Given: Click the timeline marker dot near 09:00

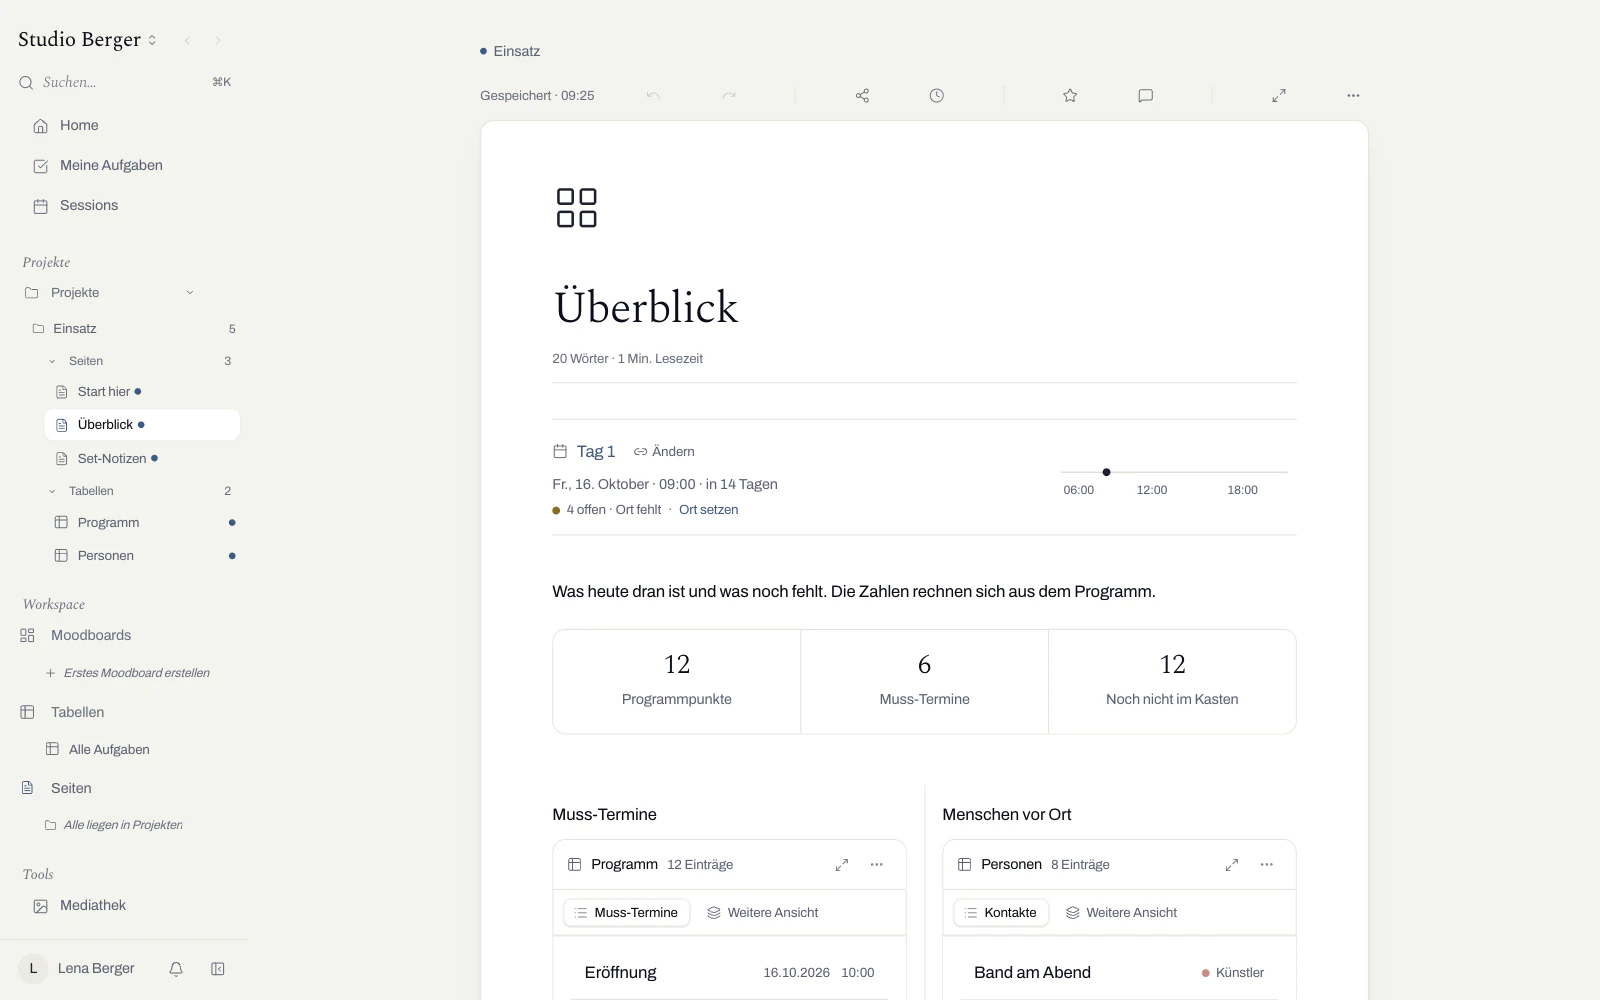Looking at the screenshot, I should click(1106, 472).
